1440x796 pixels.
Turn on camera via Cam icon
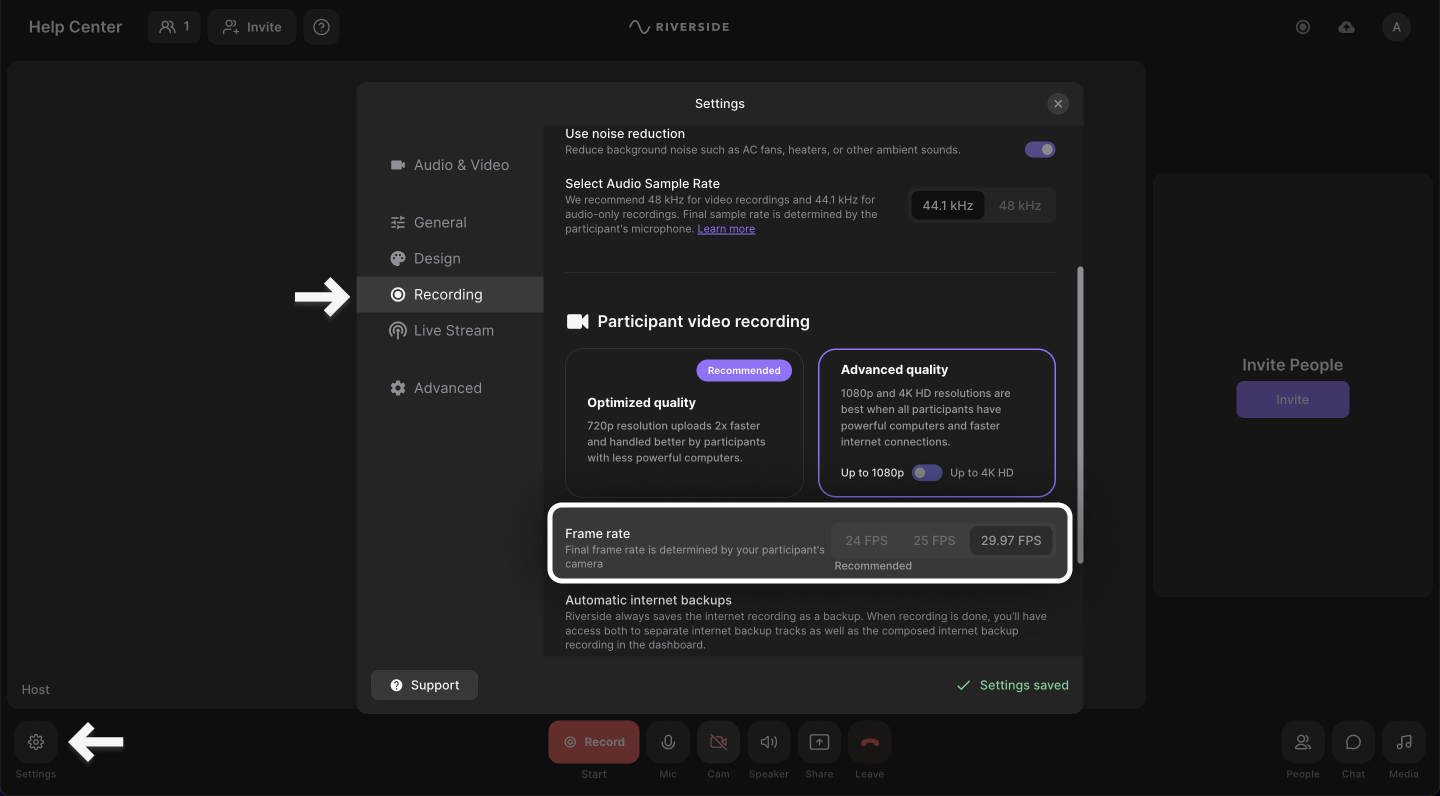(x=718, y=742)
